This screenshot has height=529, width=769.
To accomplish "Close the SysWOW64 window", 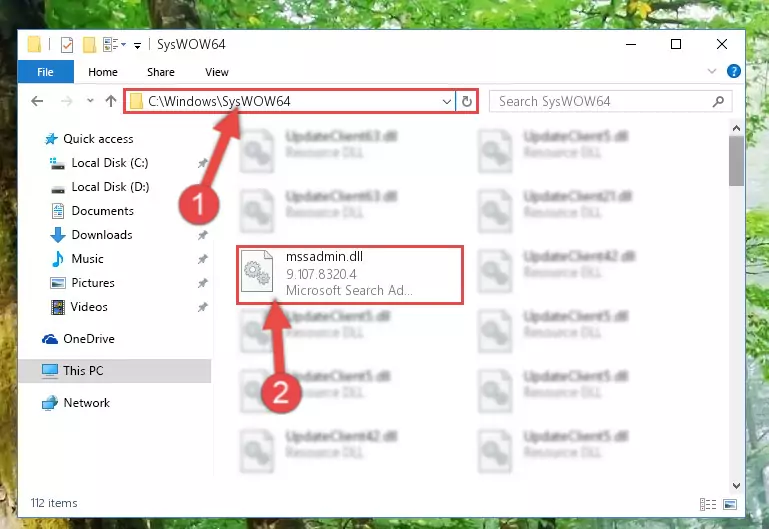I will [x=721, y=45].
